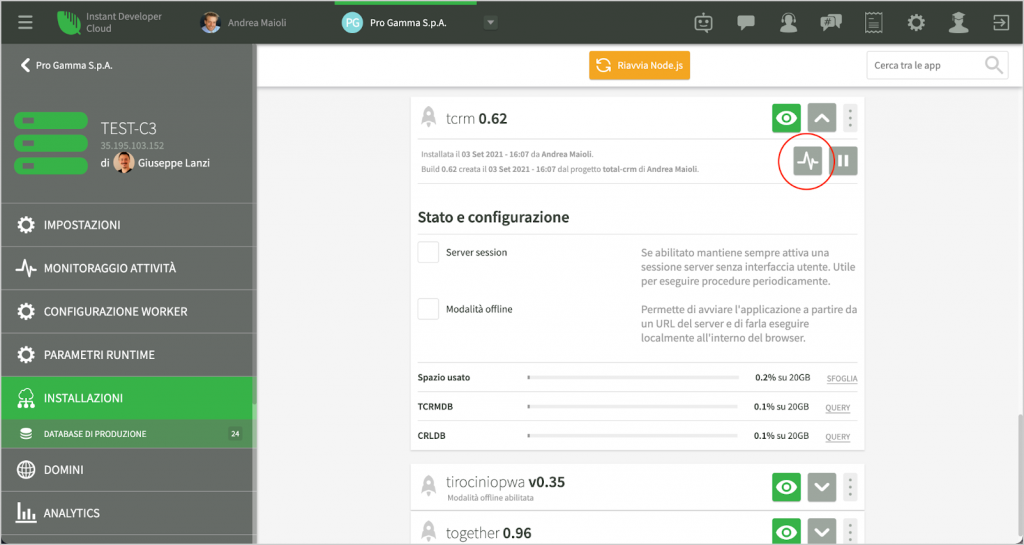Open together three-dot options menu
The height and width of the screenshot is (545, 1024).
850,532
